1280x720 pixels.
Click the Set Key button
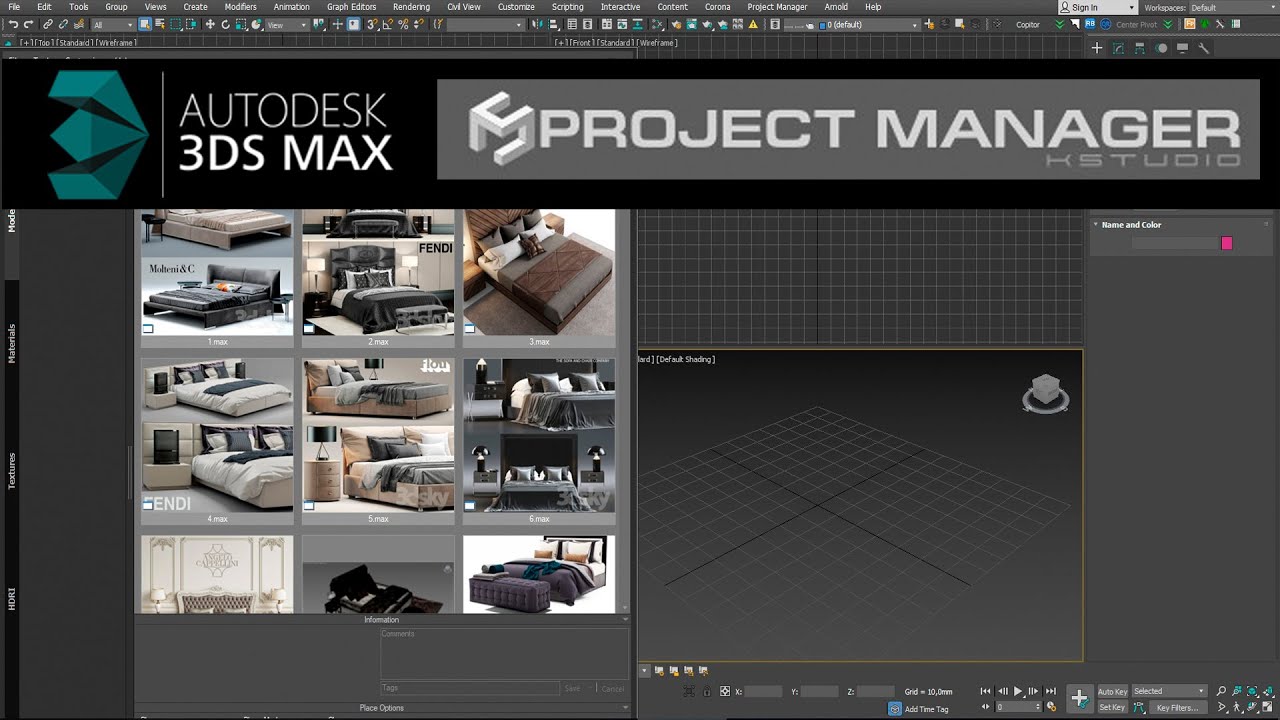(1112, 707)
